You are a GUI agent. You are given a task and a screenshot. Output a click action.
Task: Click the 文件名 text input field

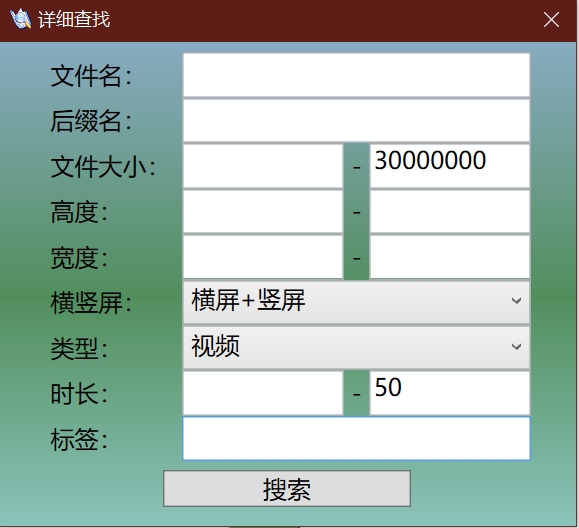[x=356, y=75]
